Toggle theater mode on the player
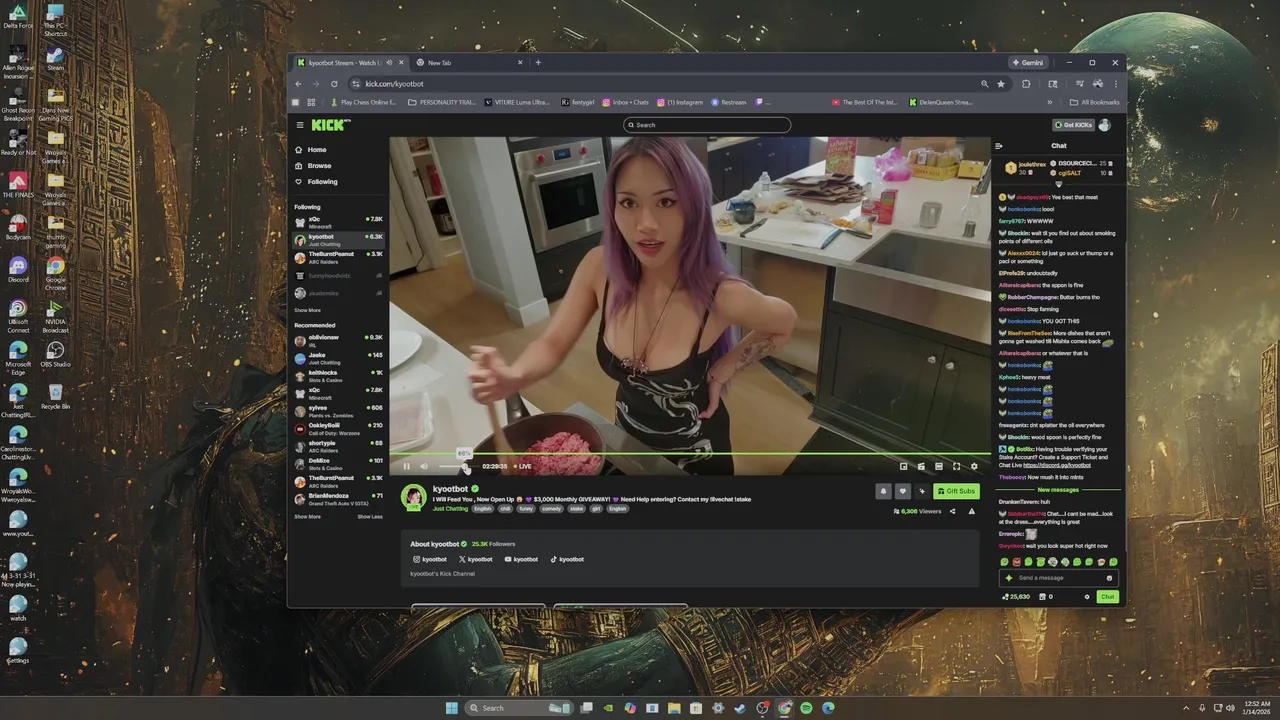Screen dimensions: 1280x720 click(x=938, y=466)
